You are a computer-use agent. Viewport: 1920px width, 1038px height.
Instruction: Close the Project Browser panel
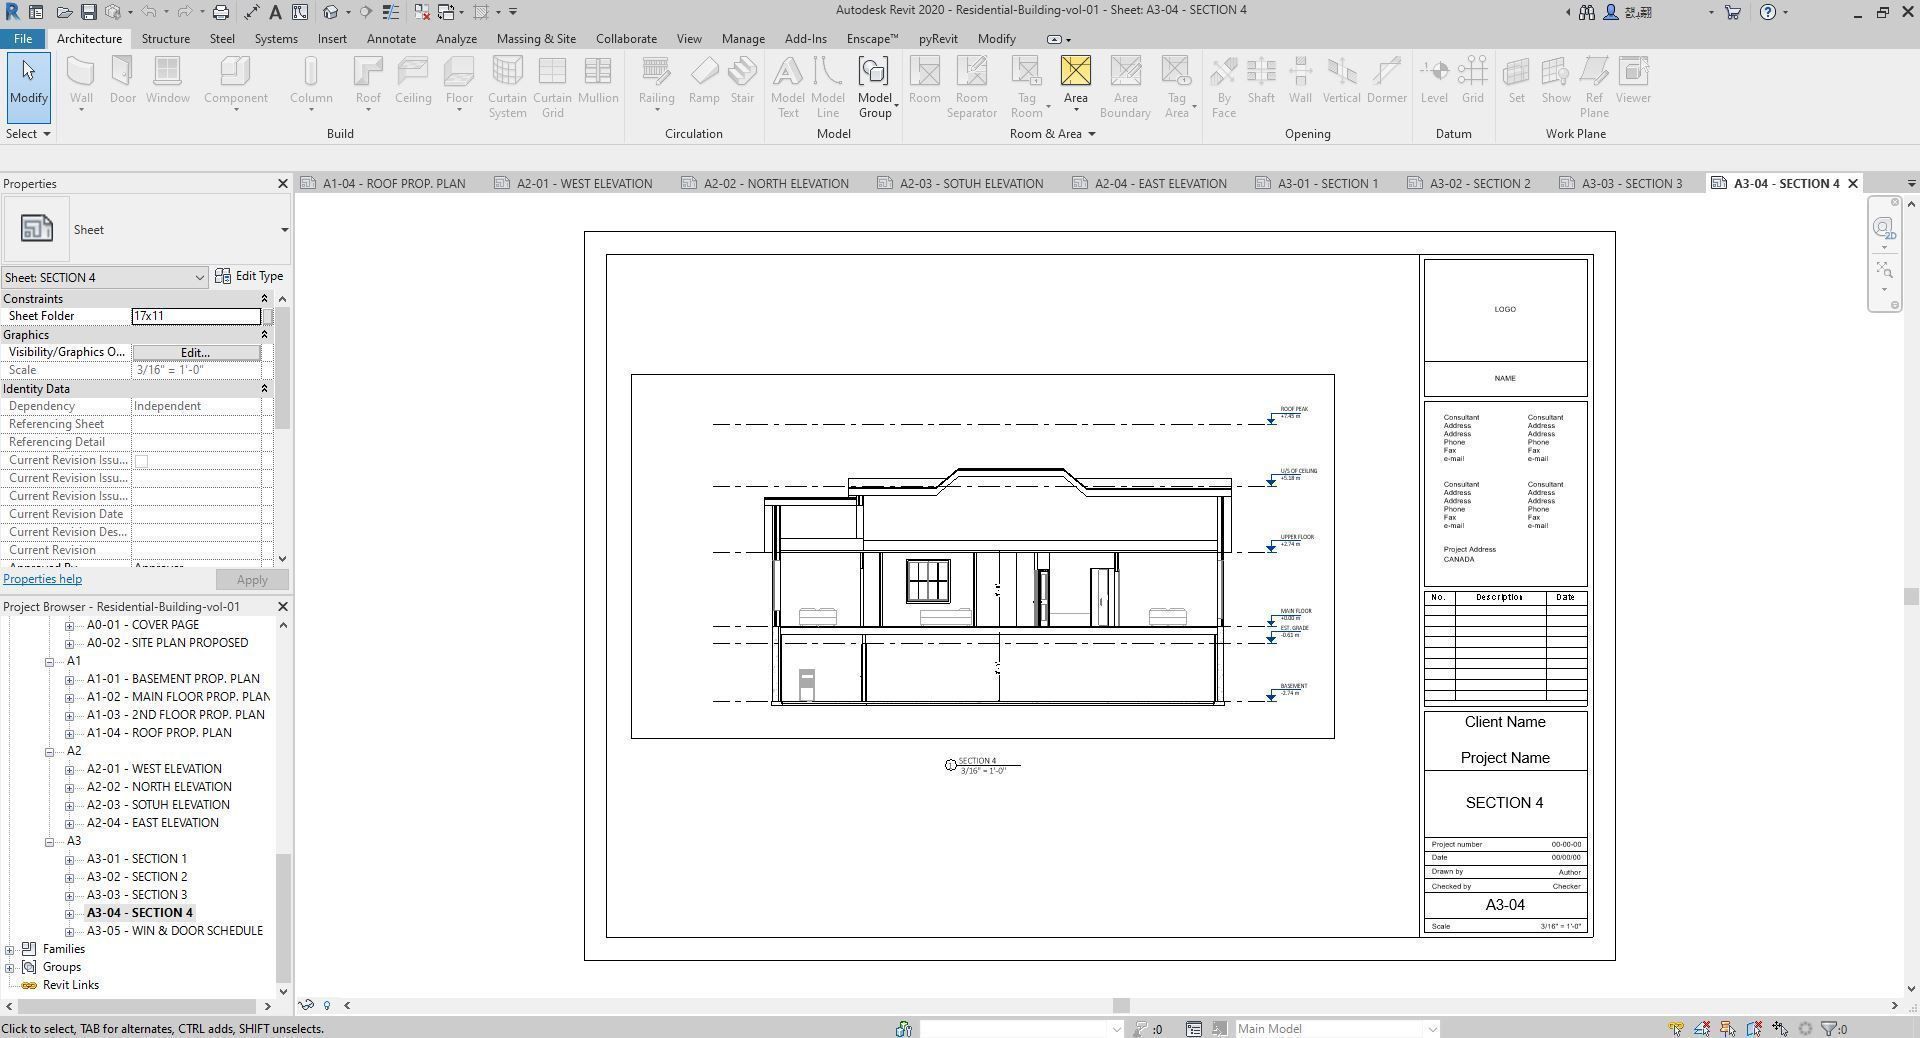(x=282, y=607)
